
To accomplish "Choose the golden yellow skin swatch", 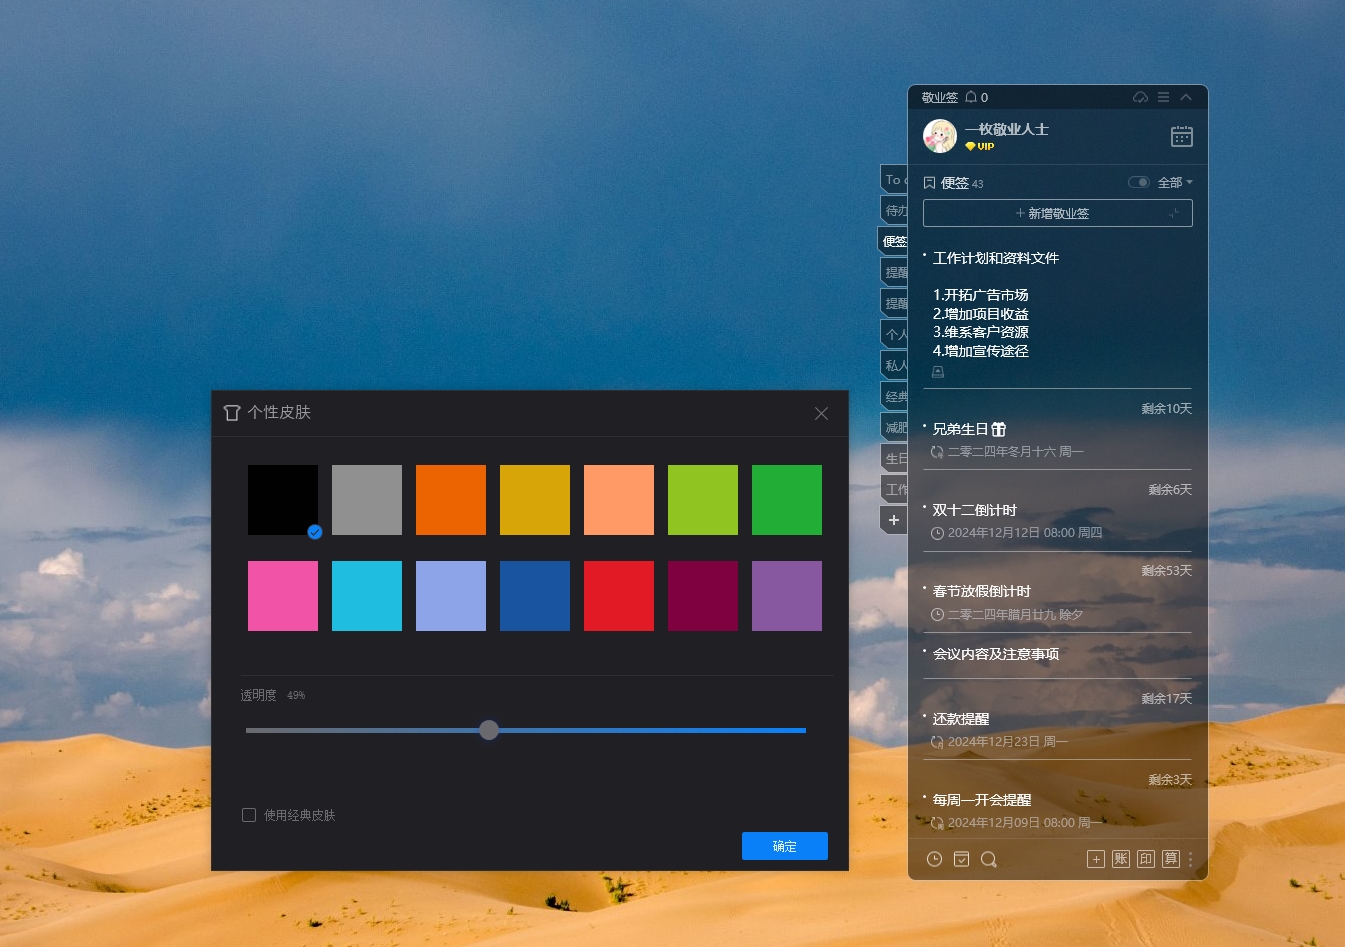I will point(535,500).
